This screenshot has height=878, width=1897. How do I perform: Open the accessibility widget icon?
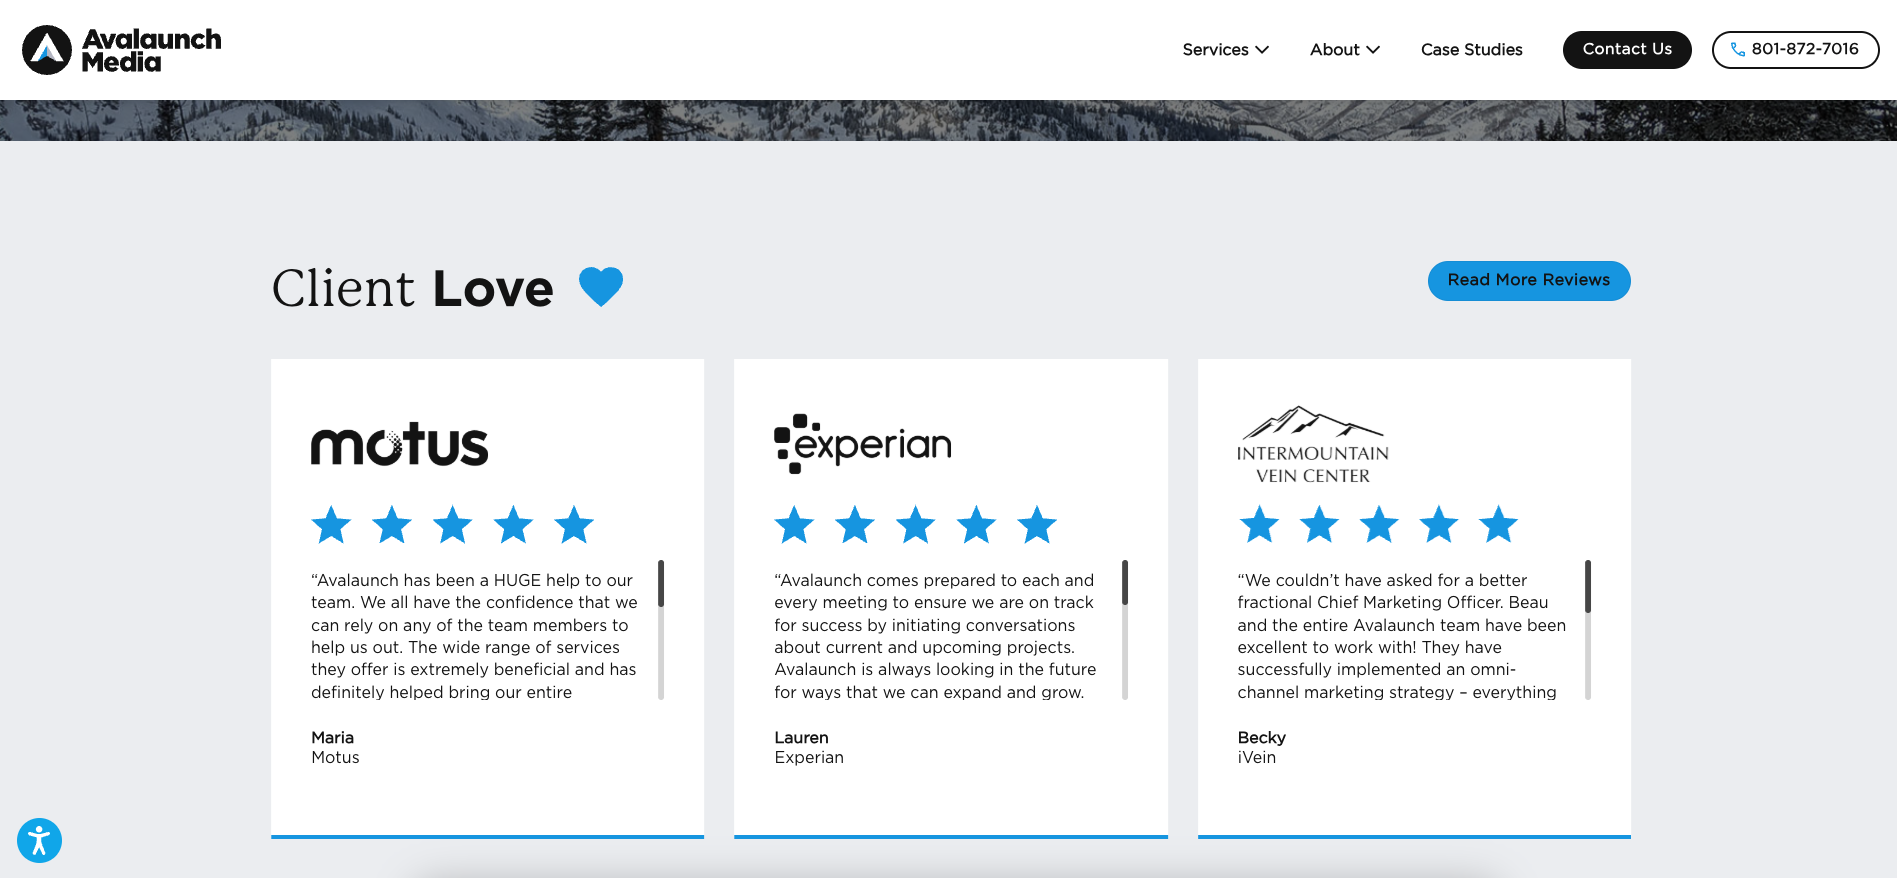click(x=39, y=840)
